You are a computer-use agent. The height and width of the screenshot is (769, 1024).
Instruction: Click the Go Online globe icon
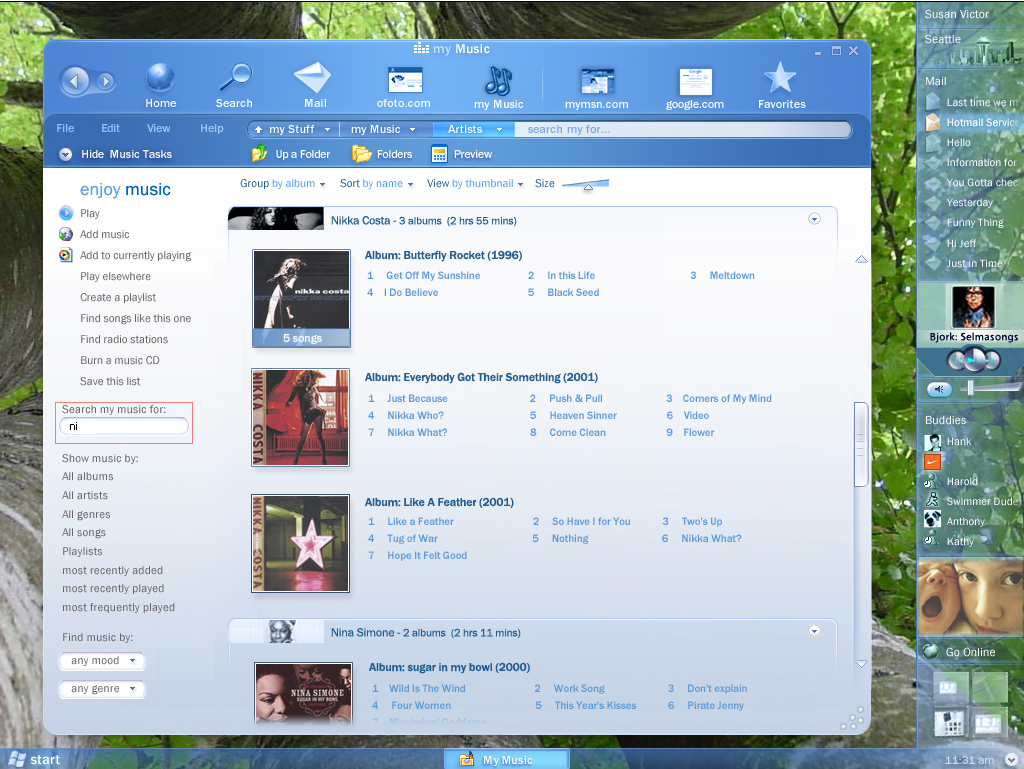coord(931,651)
